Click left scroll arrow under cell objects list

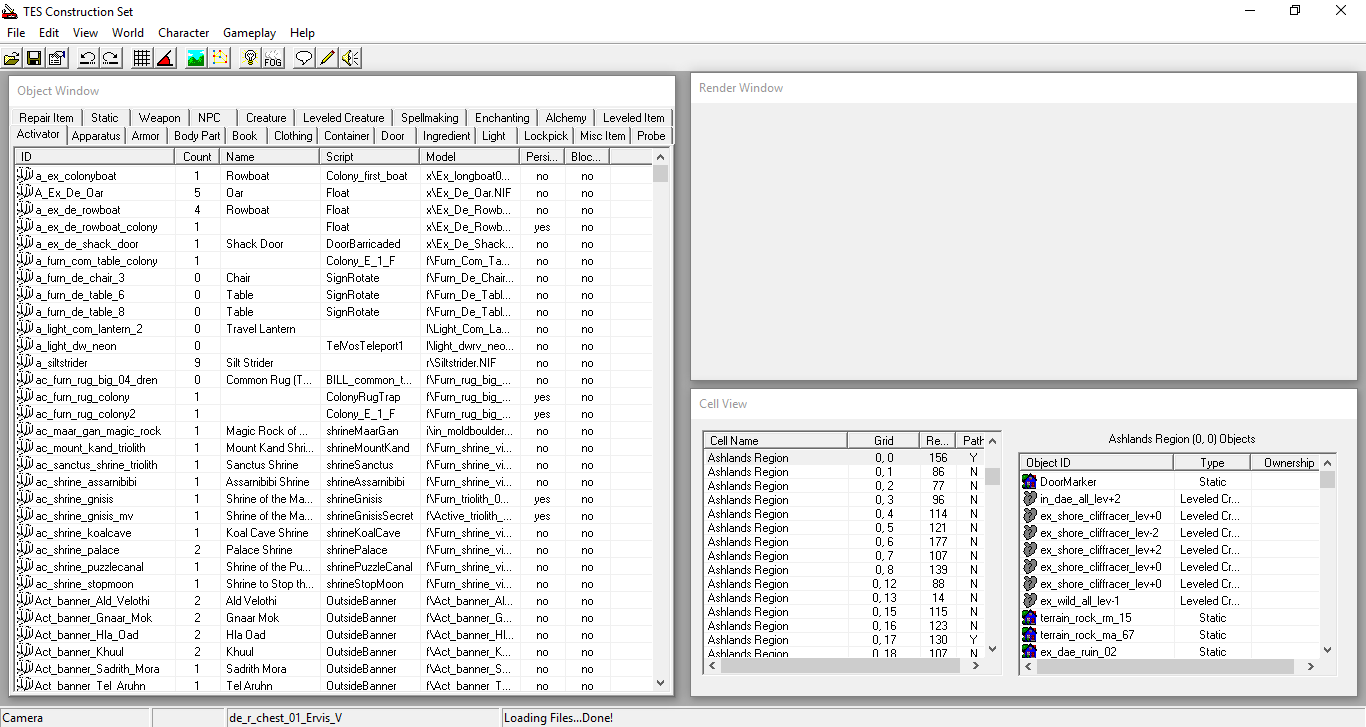click(1029, 666)
